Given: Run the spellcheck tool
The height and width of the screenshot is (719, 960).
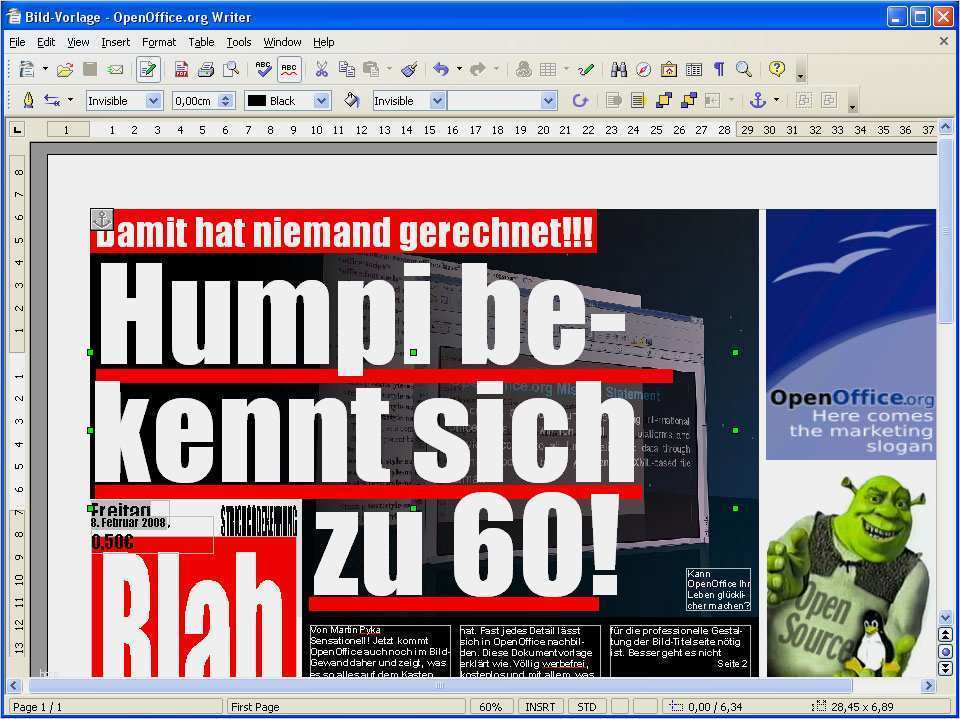Looking at the screenshot, I should pyautogui.click(x=263, y=69).
